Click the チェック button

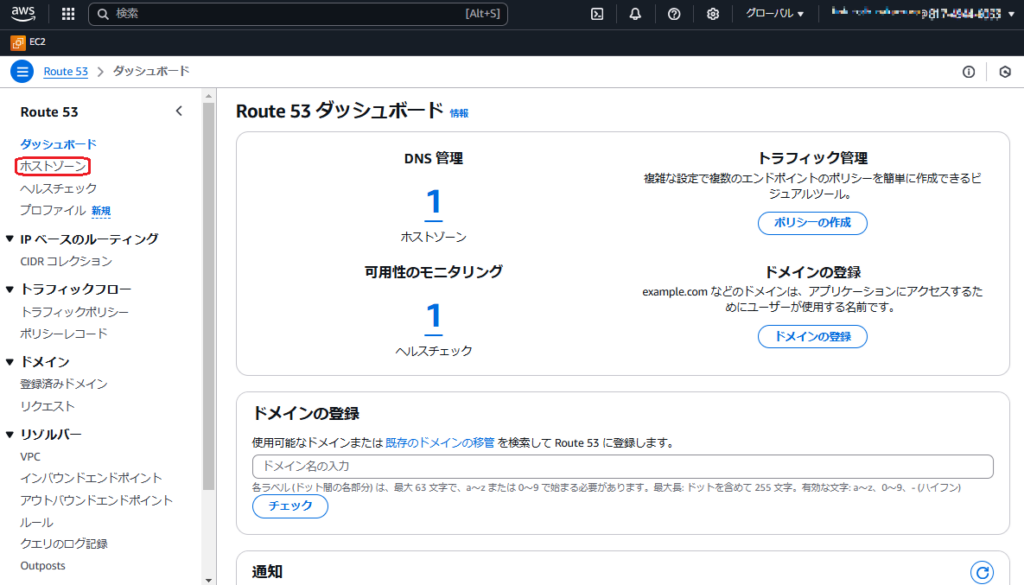(x=290, y=506)
